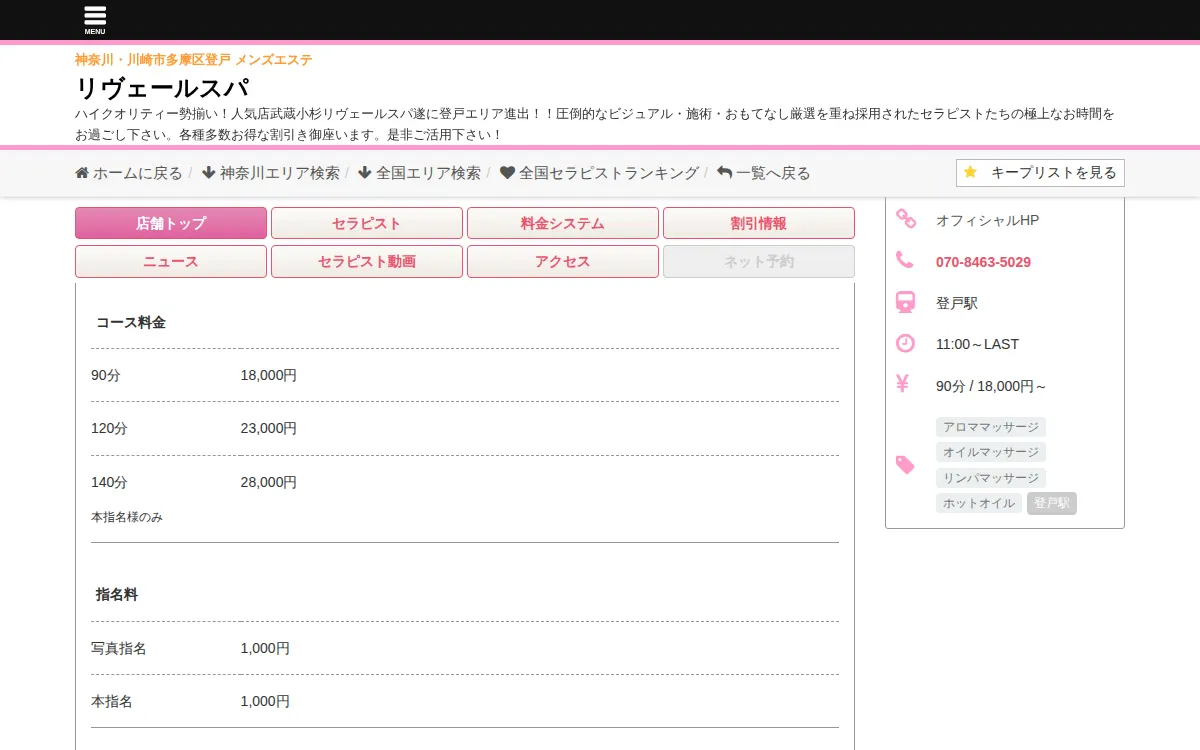The image size is (1200, 750).
Task: Click the オイルマッサージ tag
Action: 991,452
